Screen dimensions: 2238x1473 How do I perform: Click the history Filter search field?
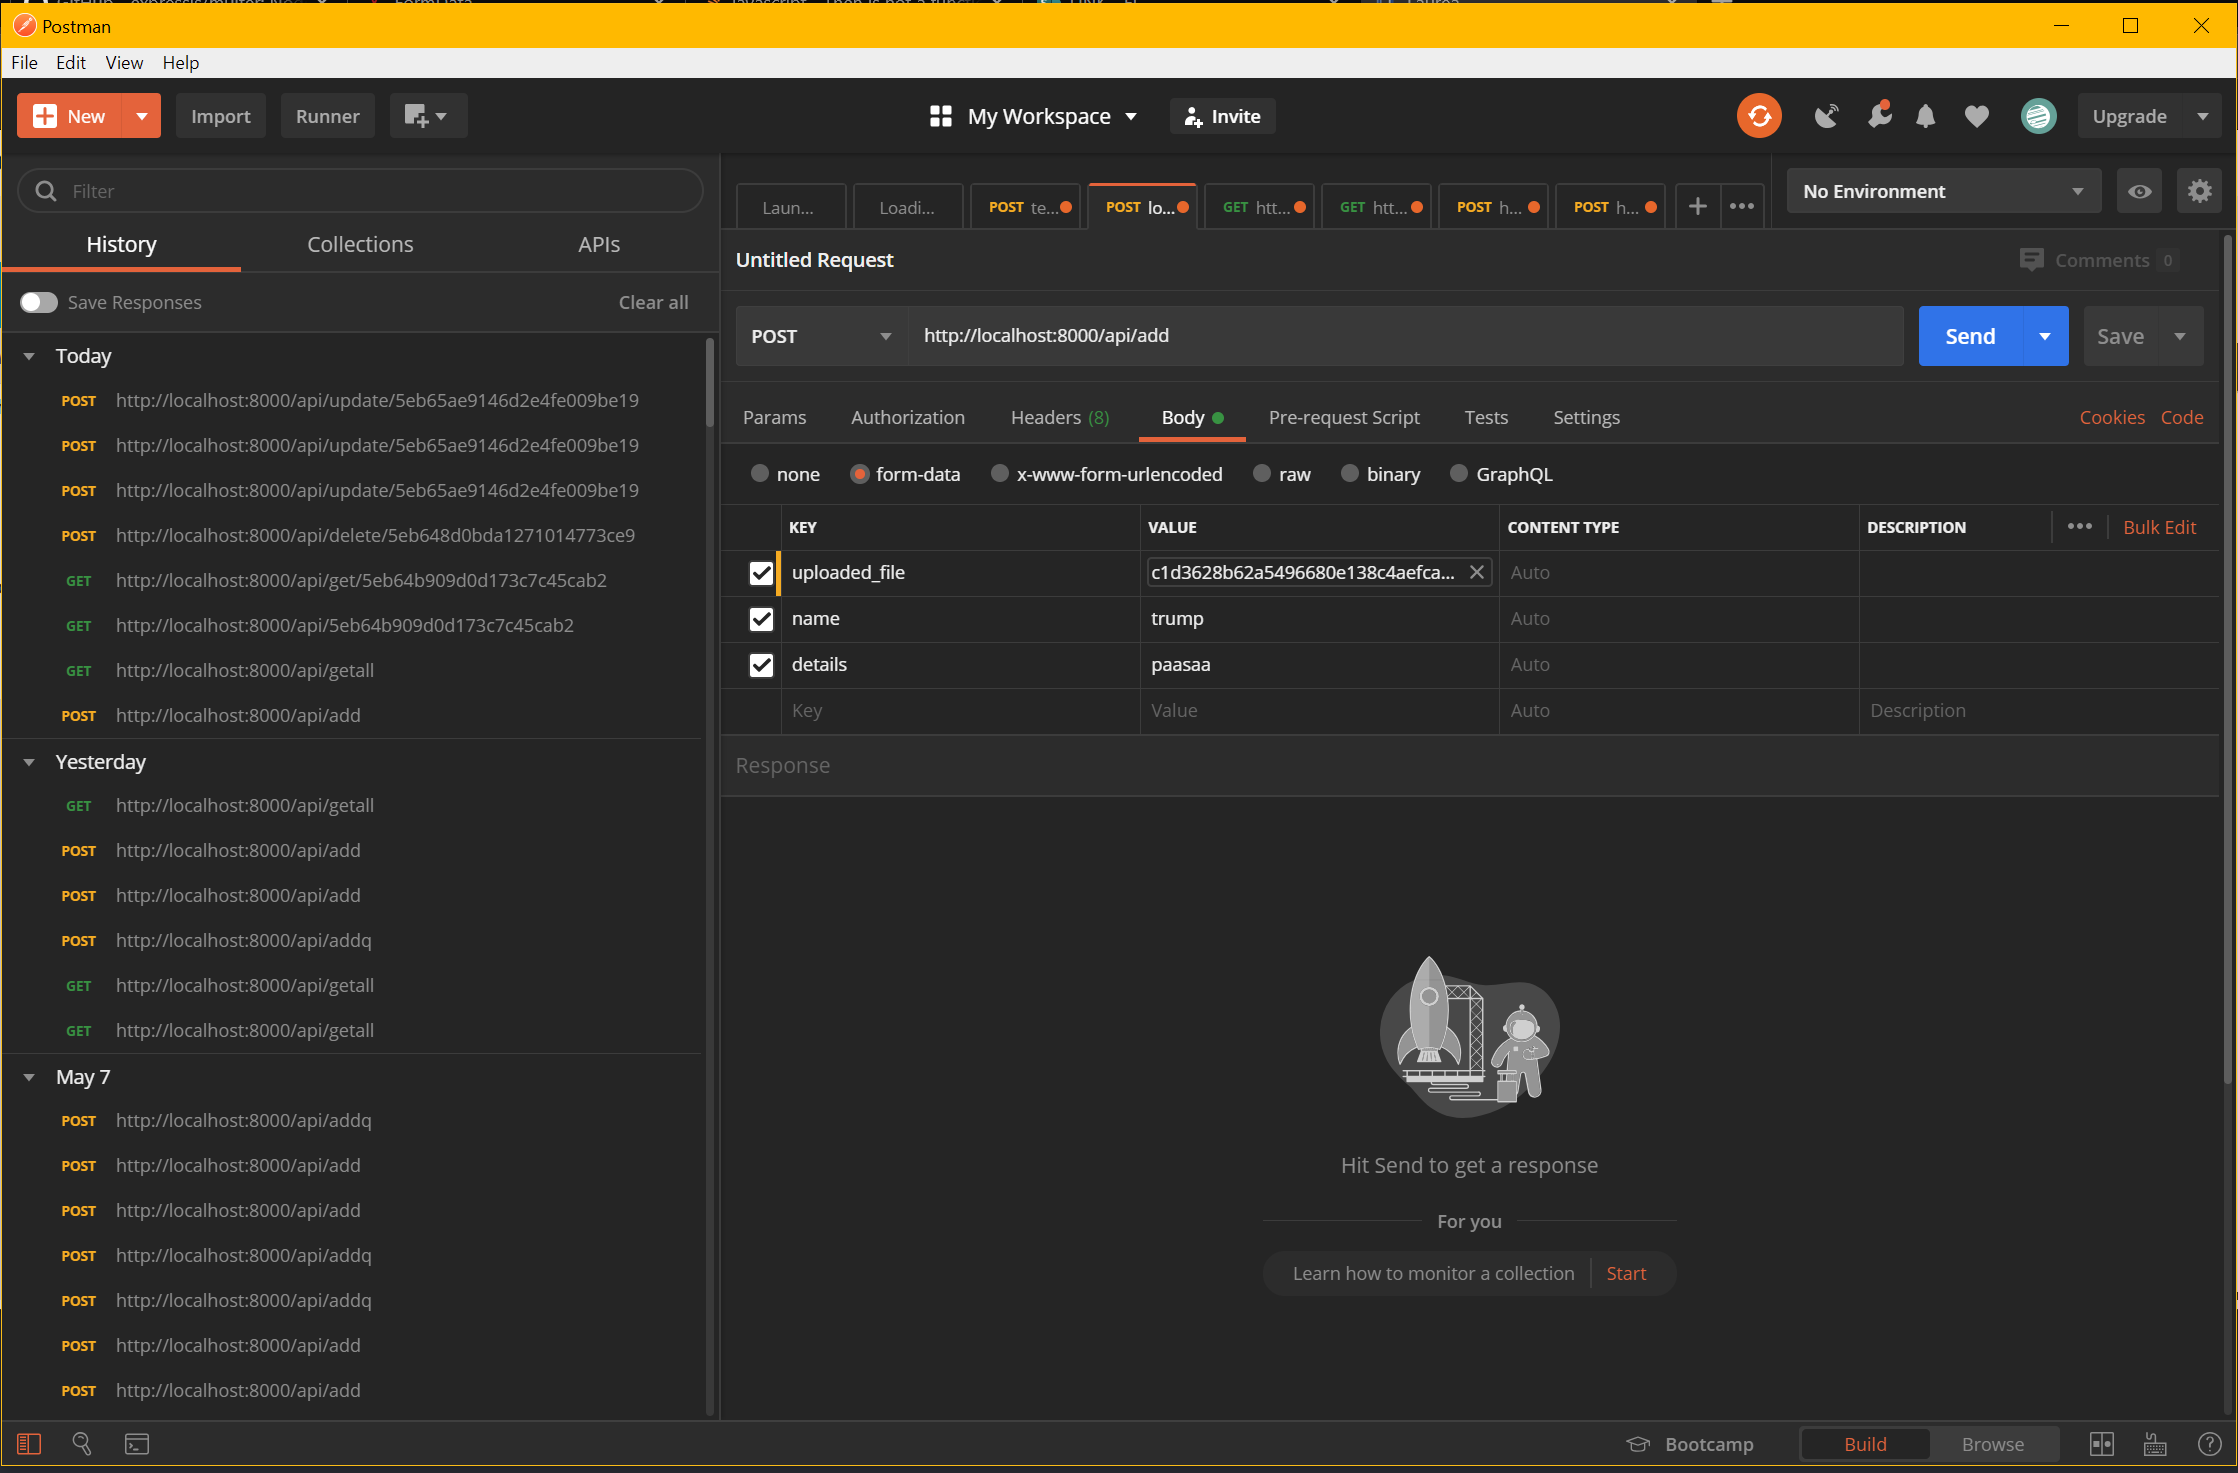(360, 191)
